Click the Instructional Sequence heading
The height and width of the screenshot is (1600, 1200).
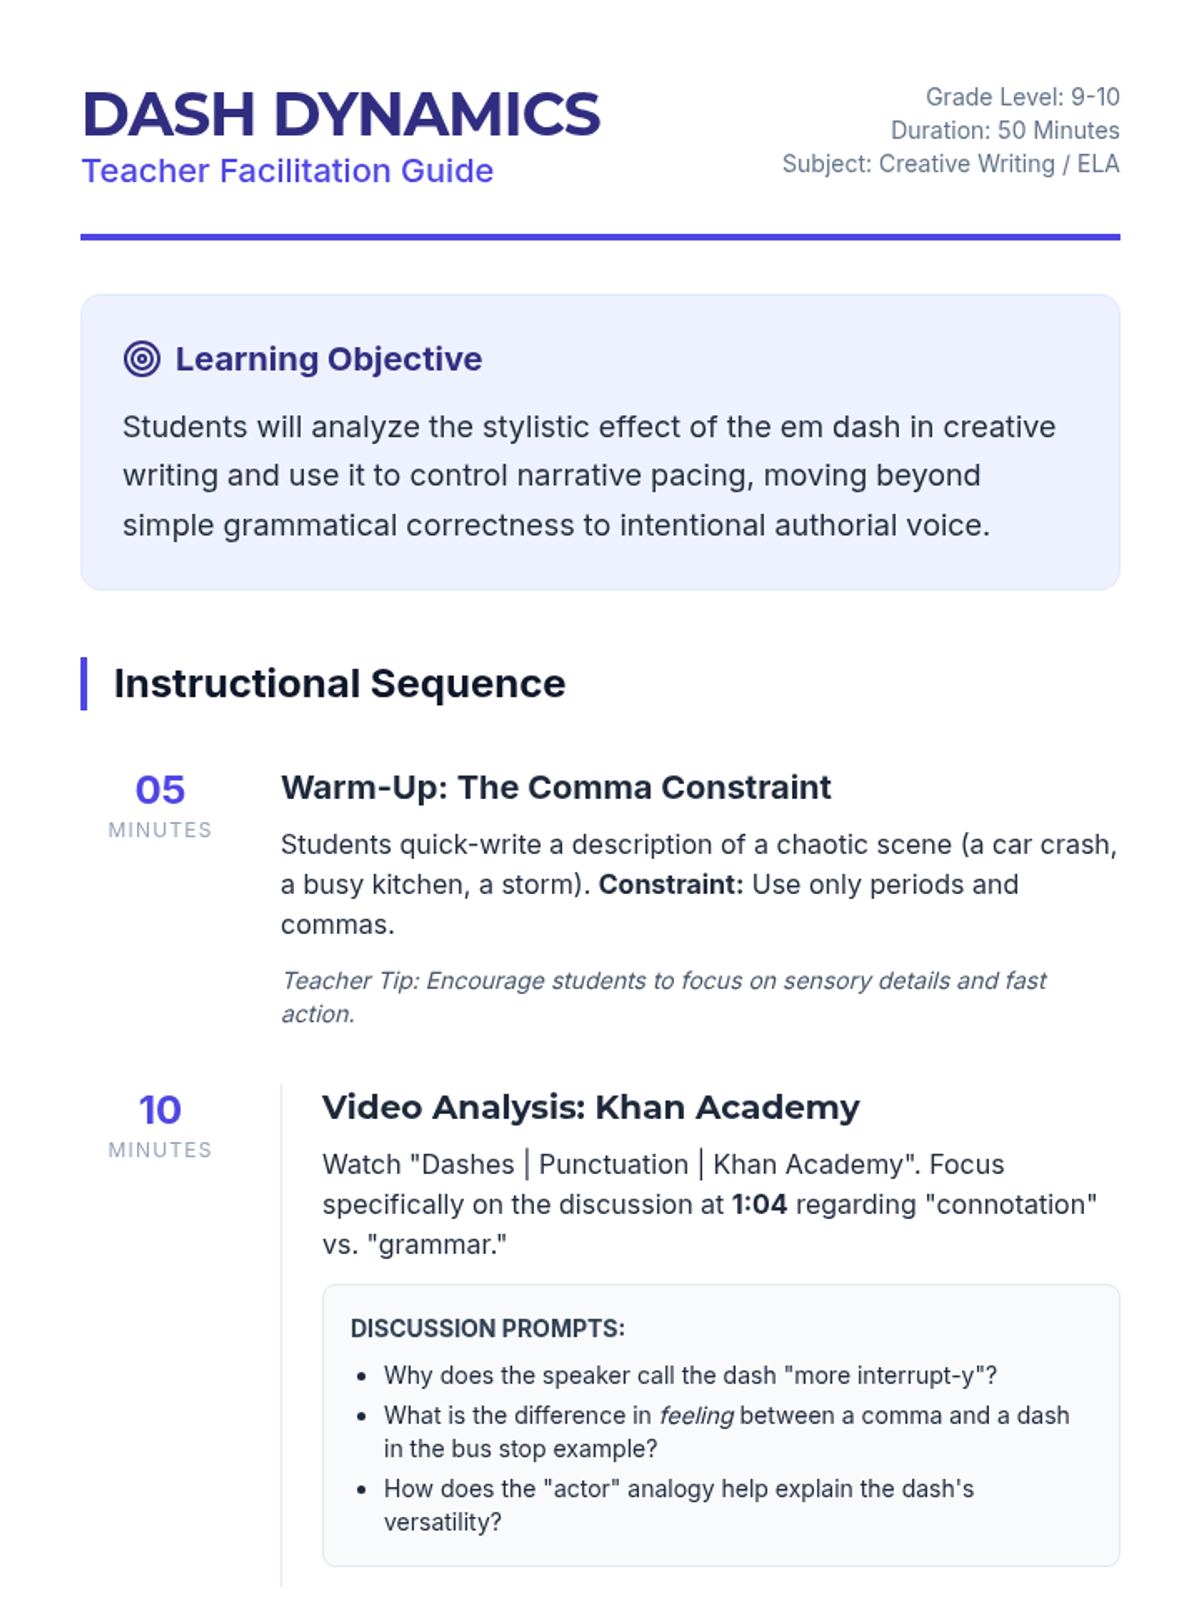point(339,684)
